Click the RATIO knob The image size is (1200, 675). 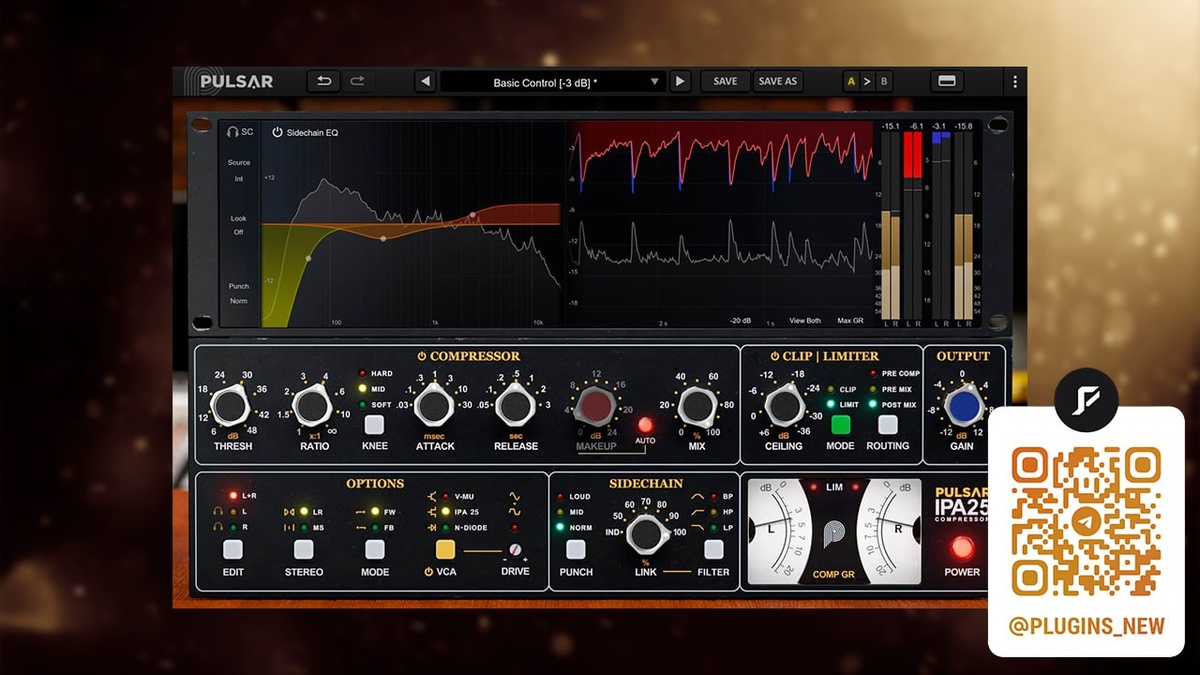312,406
